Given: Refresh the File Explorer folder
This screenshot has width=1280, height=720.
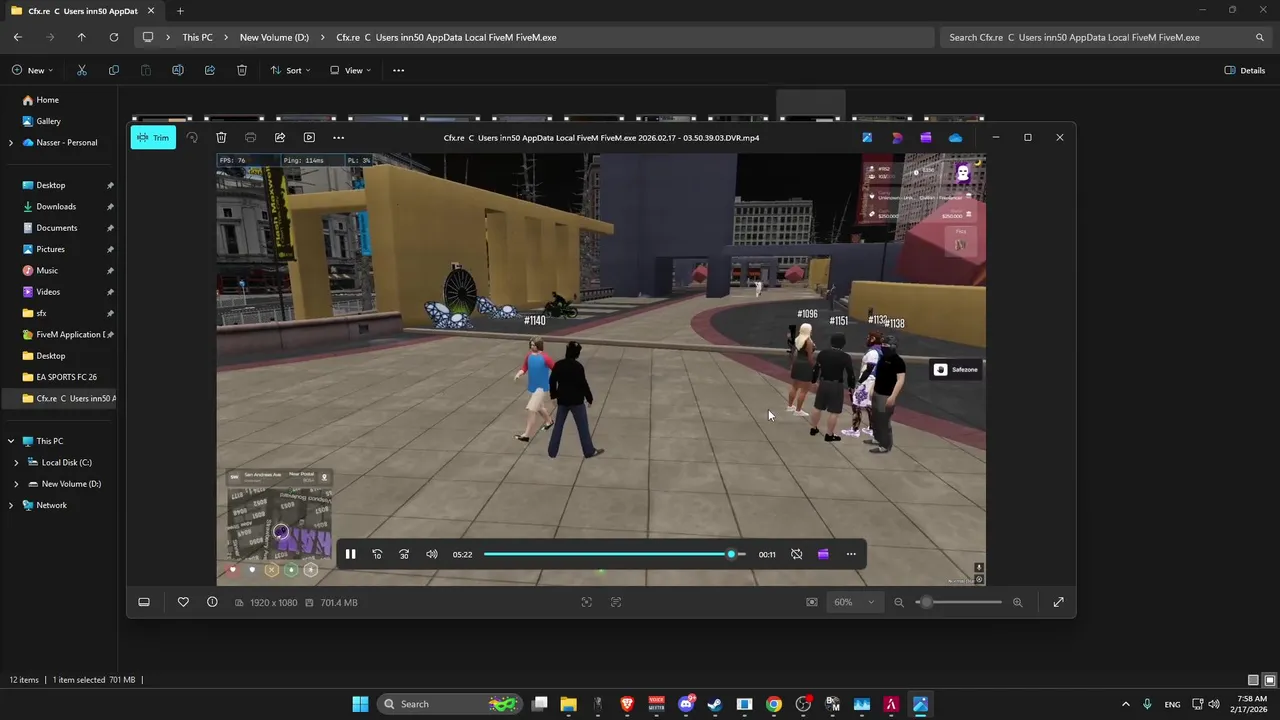Looking at the screenshot, I should coord(114,37).
